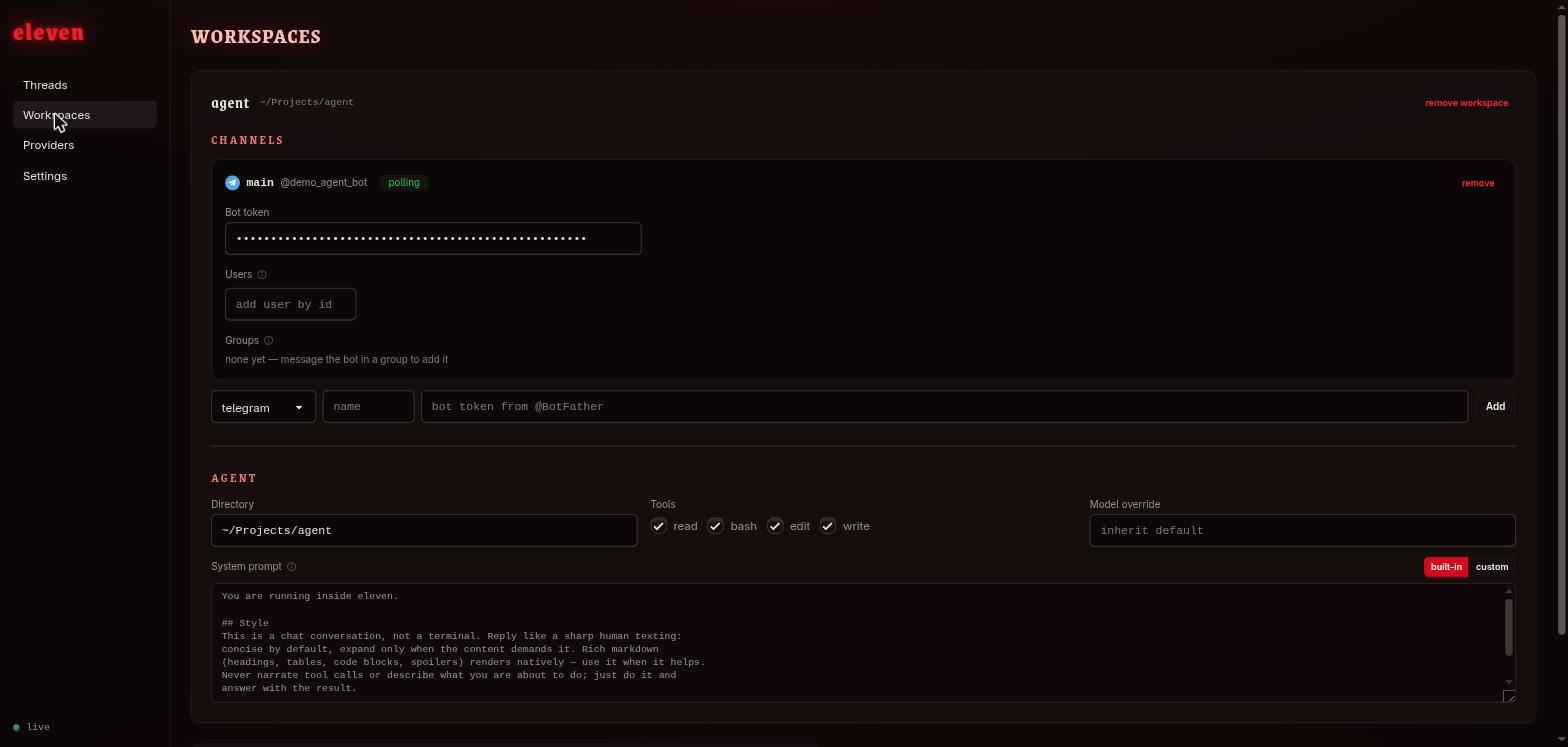
Task: Toggle the read tool checkbox
Action: 659,526
